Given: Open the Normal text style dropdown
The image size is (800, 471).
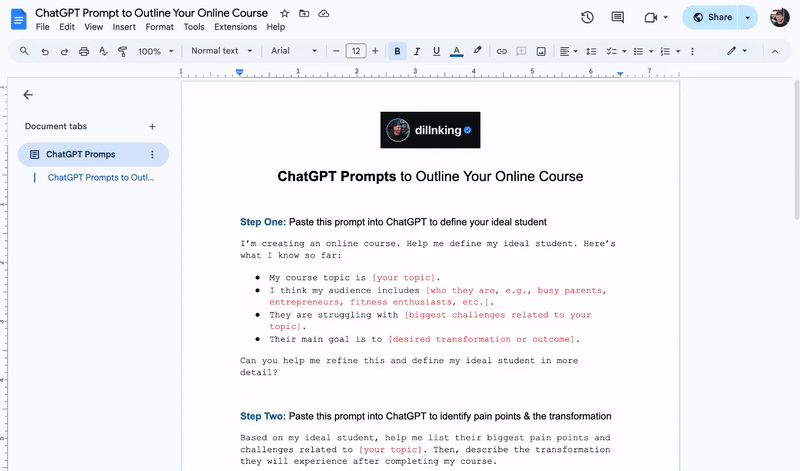Looking at the screenshot, I should click(x=221, y=51).
